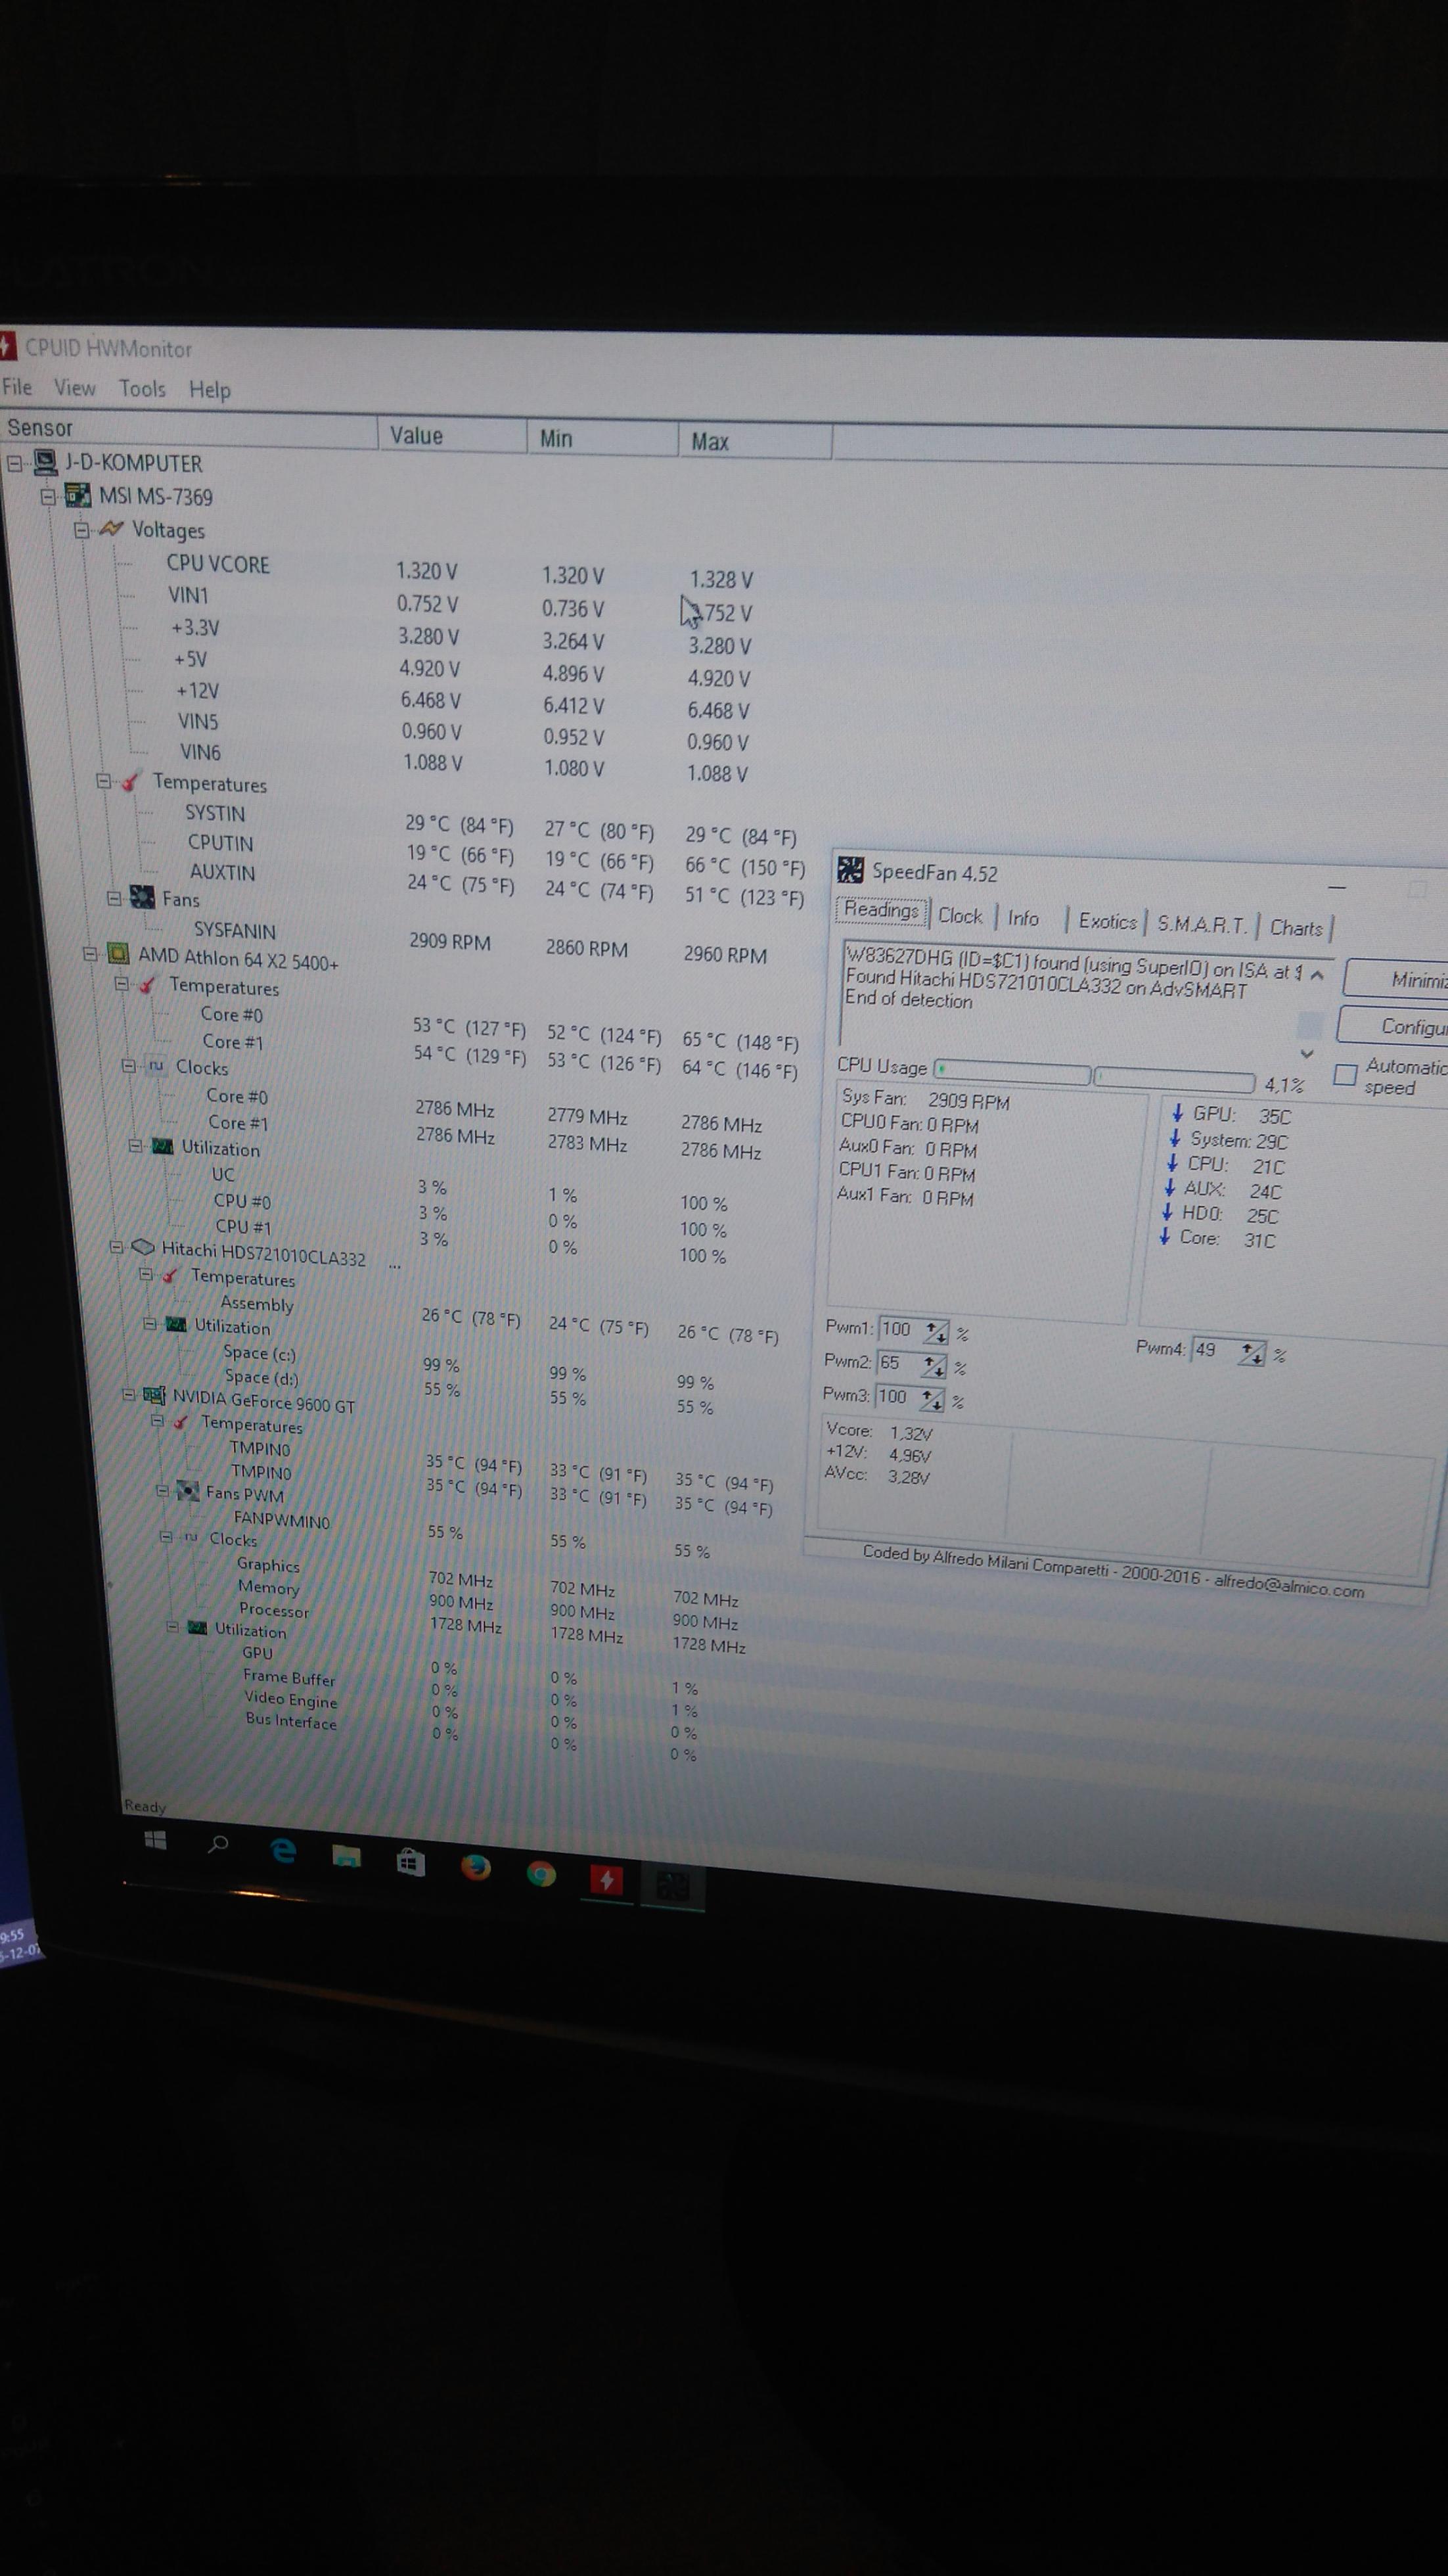Collapse the Fans node above SYSFANIN
Viewport: 1448px width, 2576px height.
coord(115,898)
